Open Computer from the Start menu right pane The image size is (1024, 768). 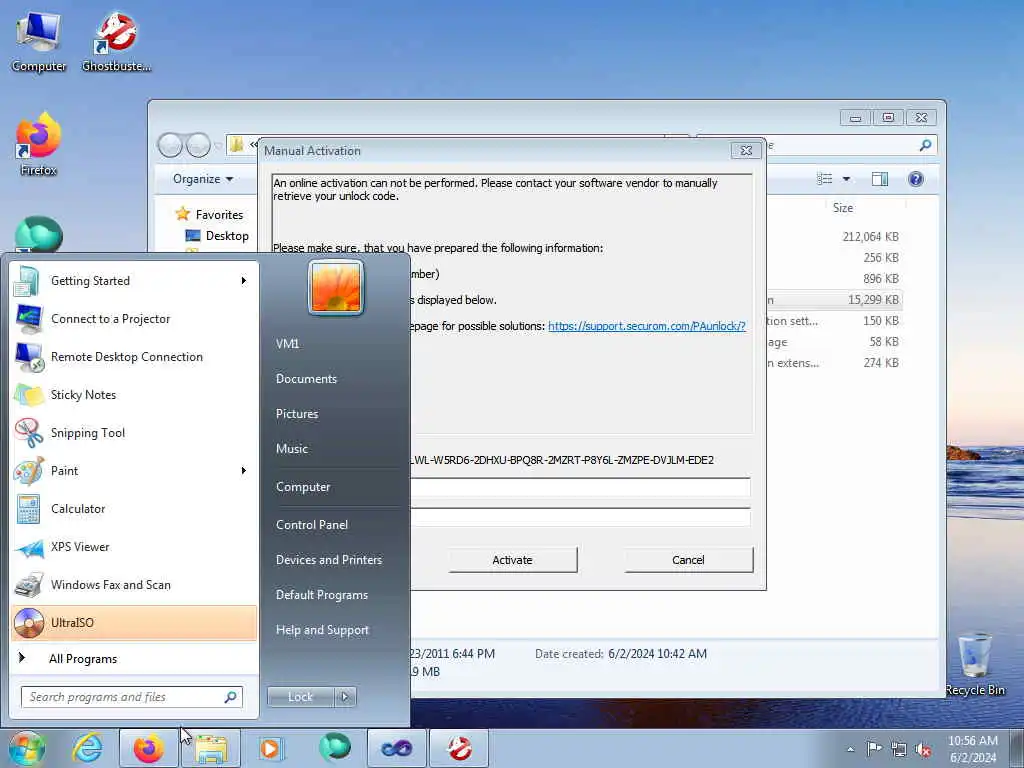pos(303,487)
